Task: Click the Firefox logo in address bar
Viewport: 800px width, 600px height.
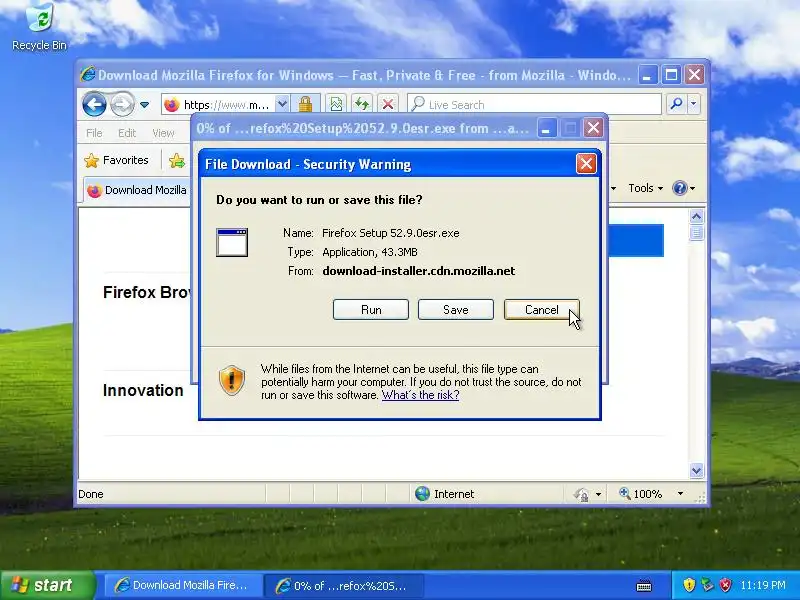Action: (x=172, y=105)
